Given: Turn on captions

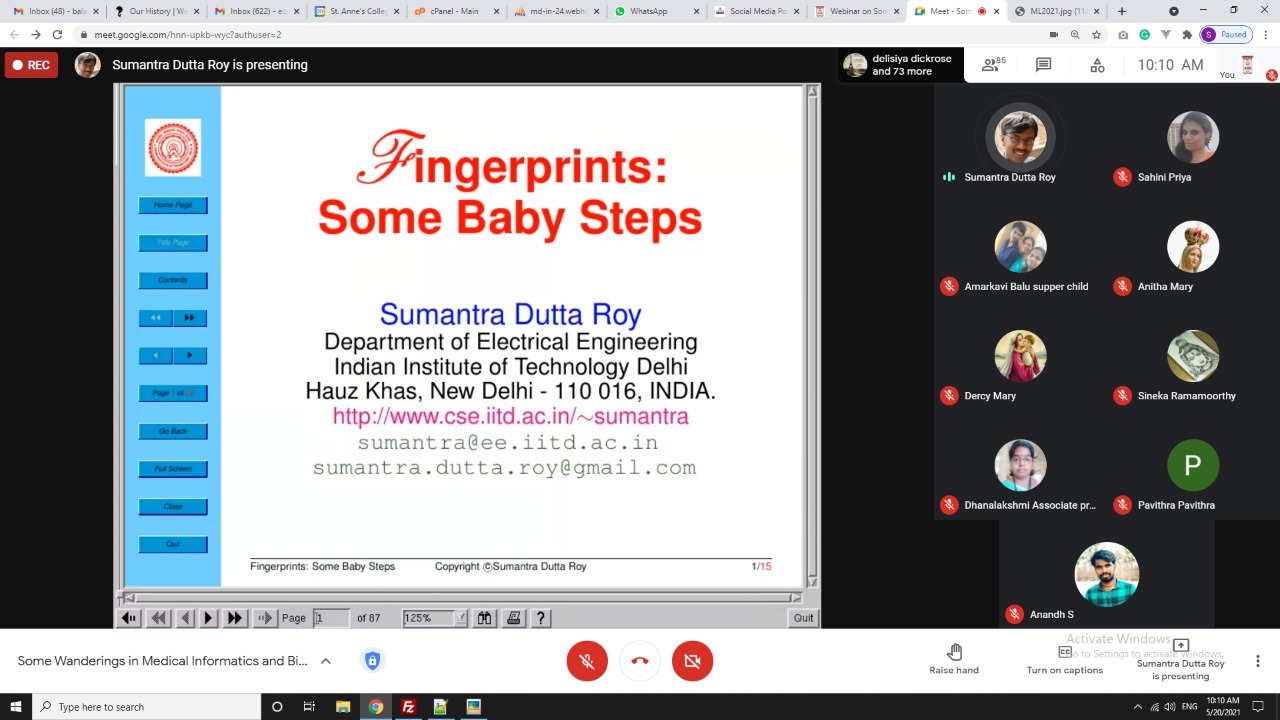Looking at the screenshot, I should 1065,660.
